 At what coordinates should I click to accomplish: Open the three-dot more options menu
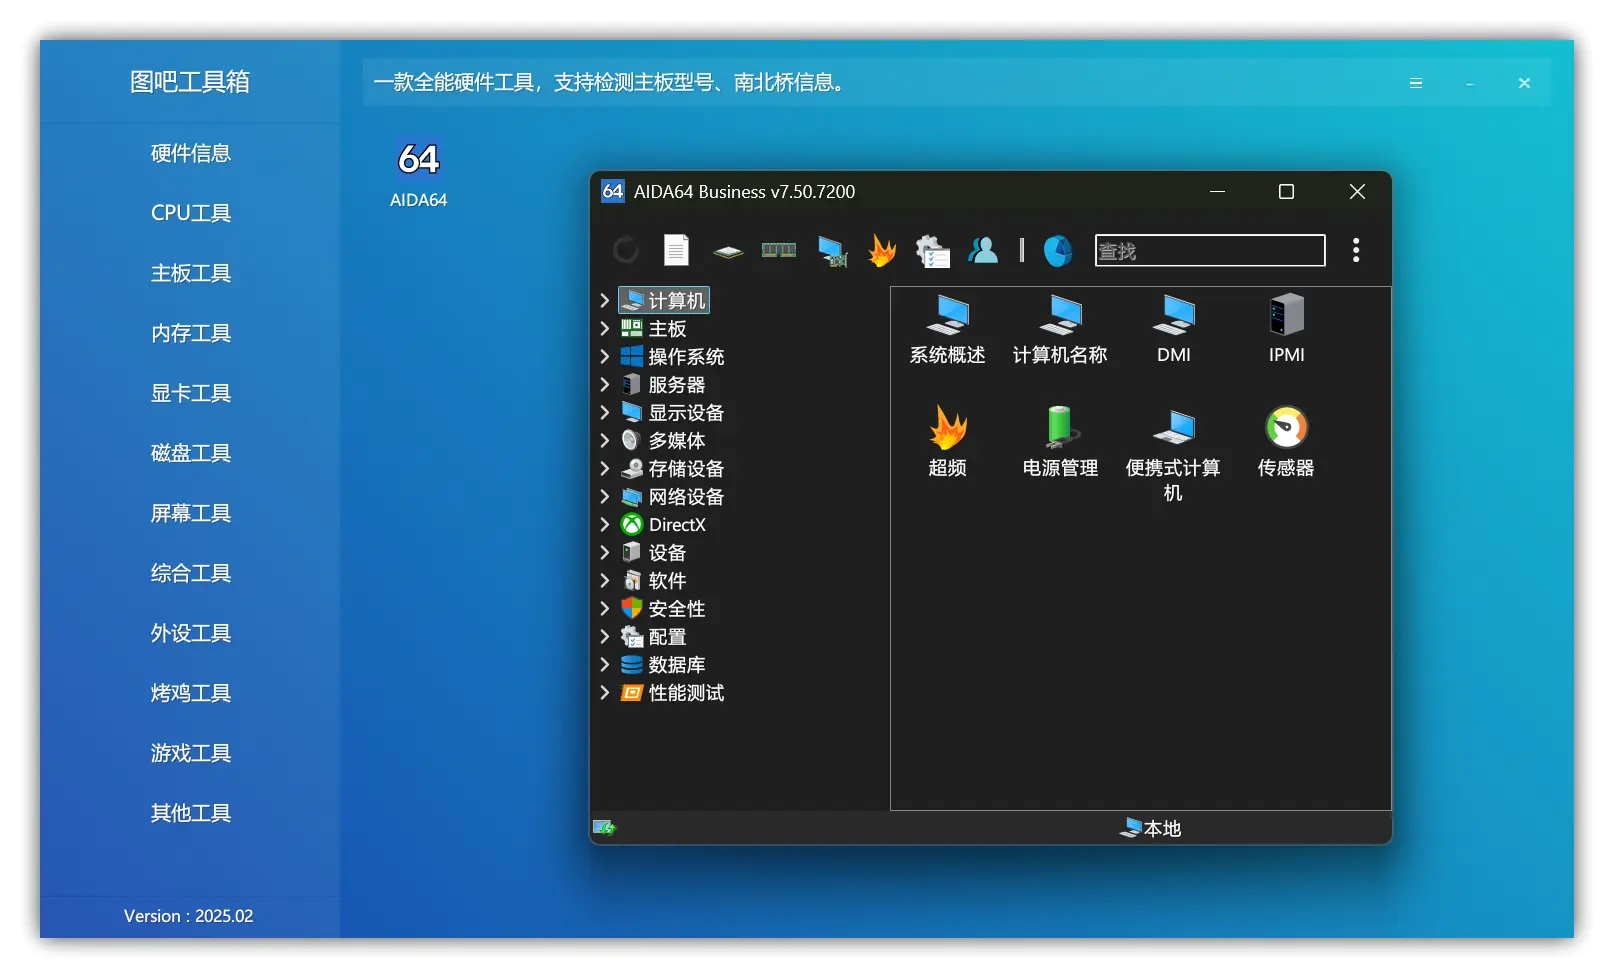click(1356, 250)
